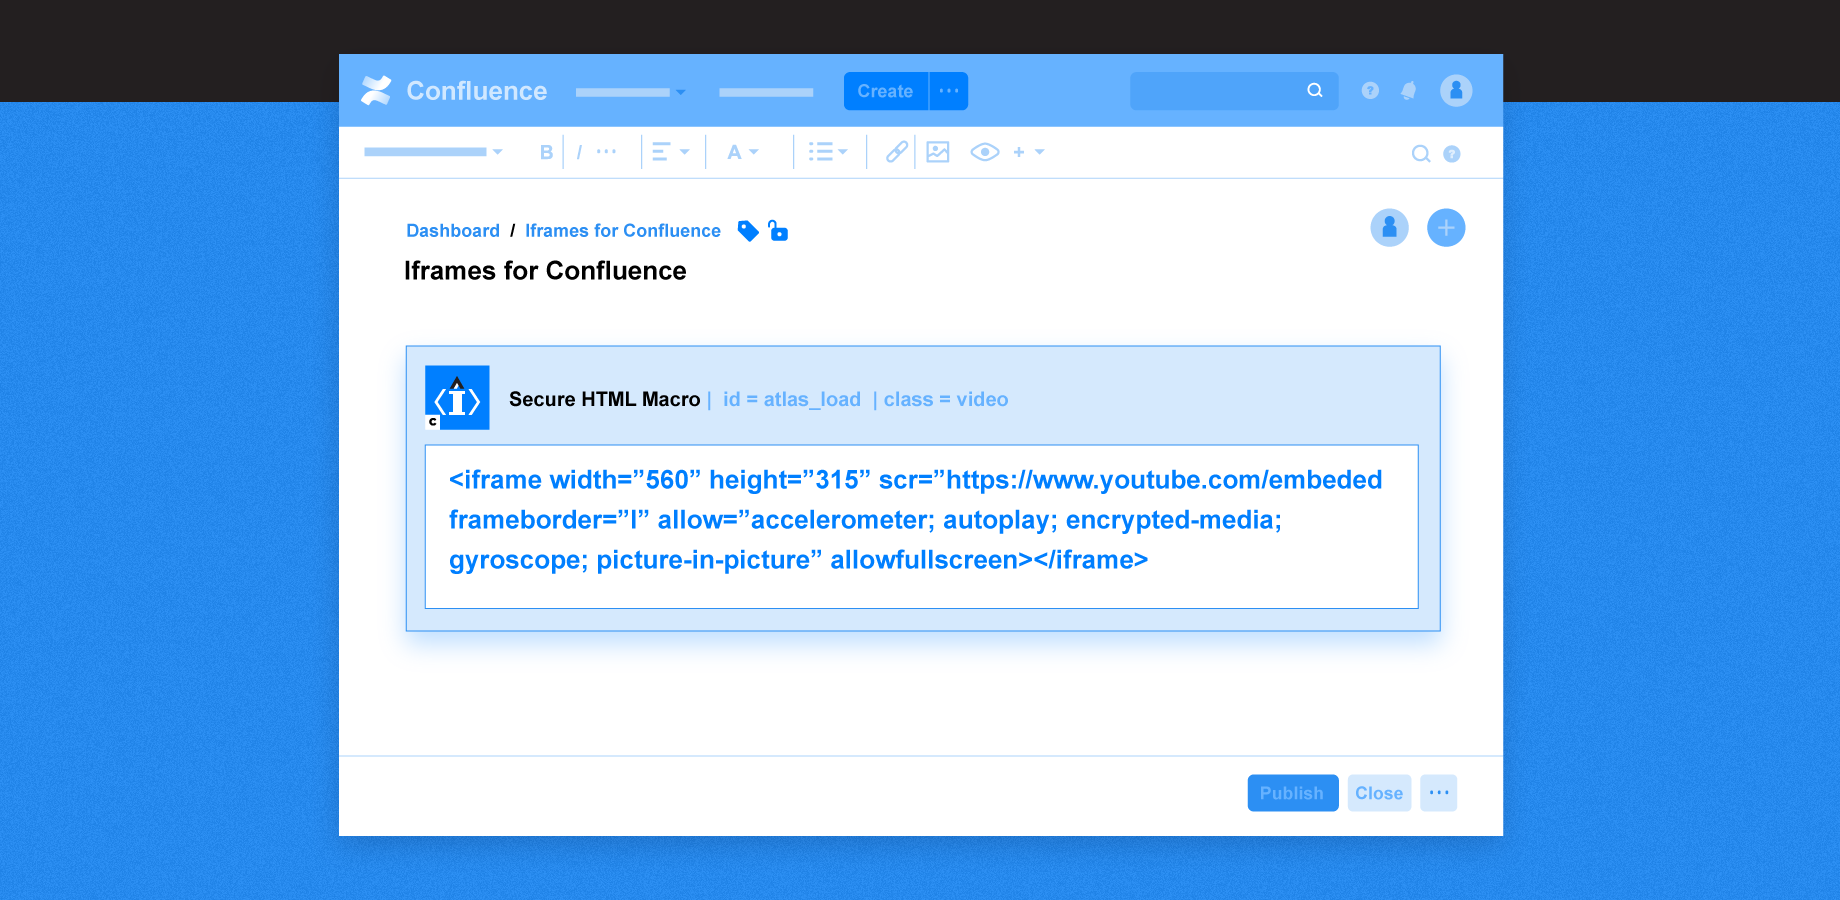The height and width of the screenshot is (900, 1840).
Task: Click the Publish button
Action: point(1293,793)
